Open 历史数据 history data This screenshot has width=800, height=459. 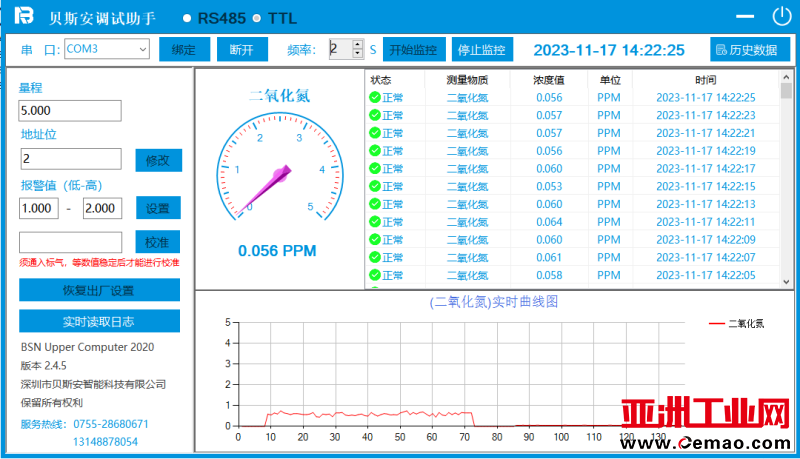[x=749, y=49]
